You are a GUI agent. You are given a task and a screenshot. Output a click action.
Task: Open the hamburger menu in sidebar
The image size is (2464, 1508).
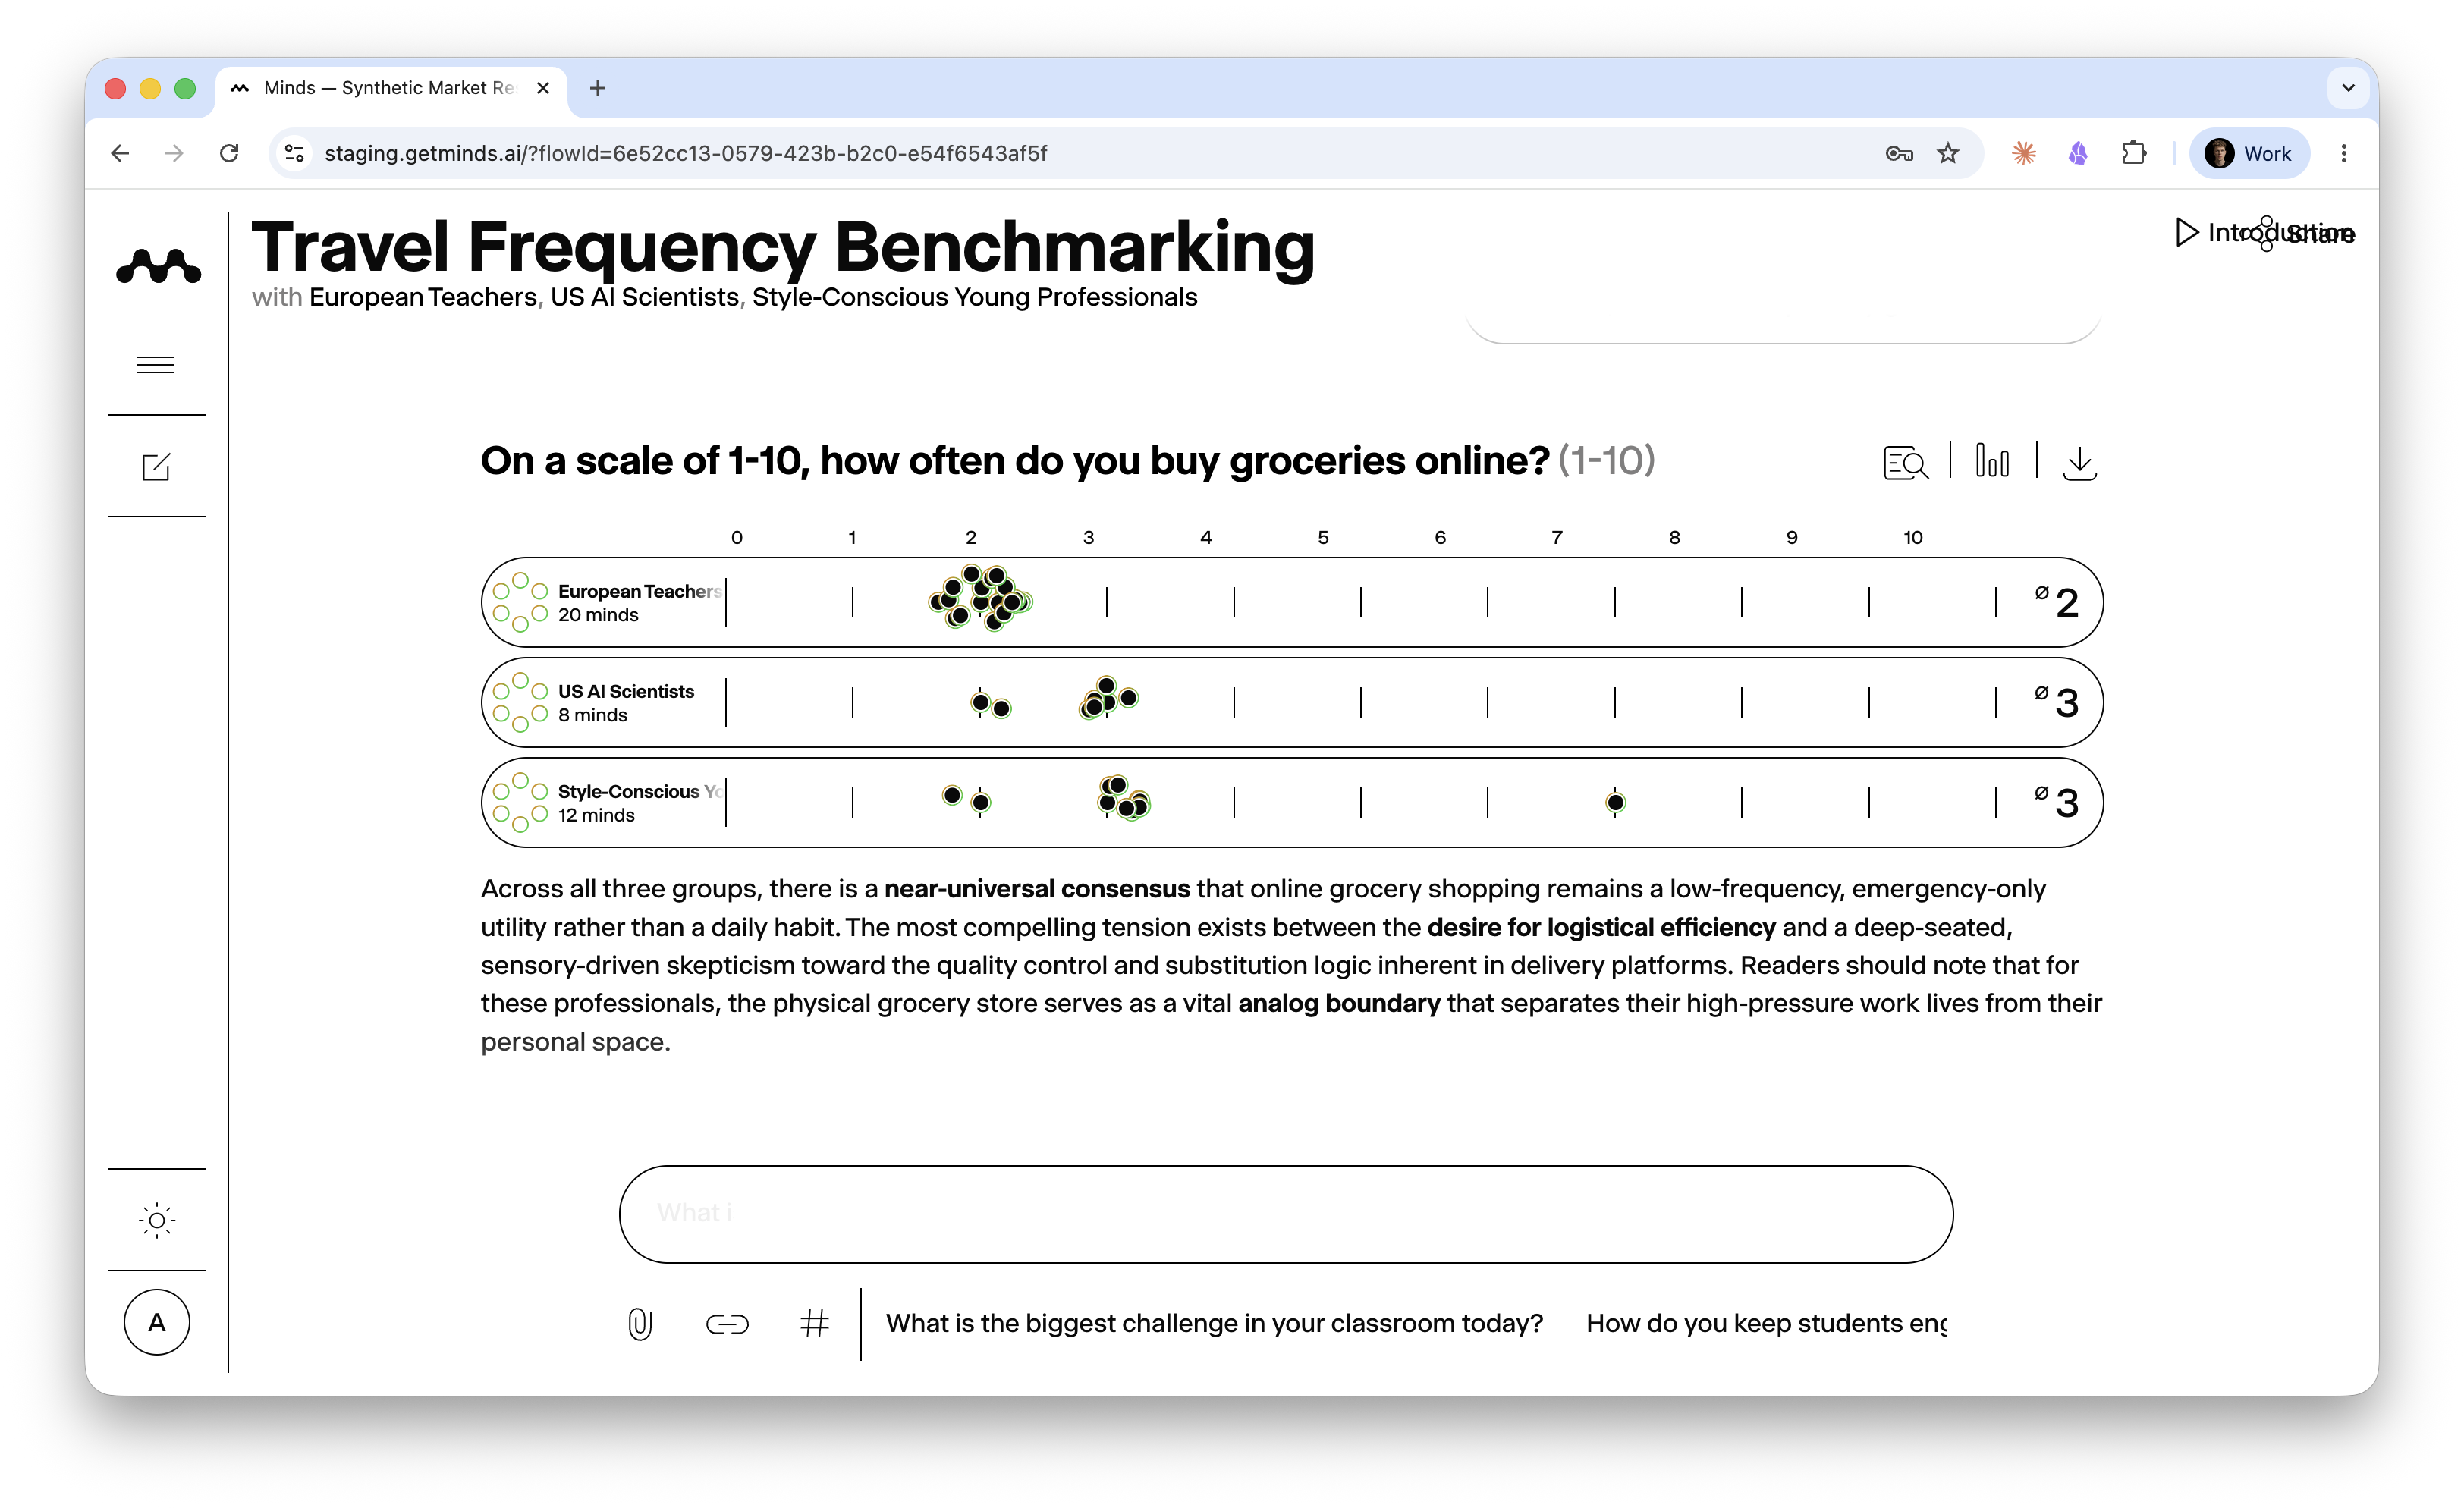click(155, 365)
